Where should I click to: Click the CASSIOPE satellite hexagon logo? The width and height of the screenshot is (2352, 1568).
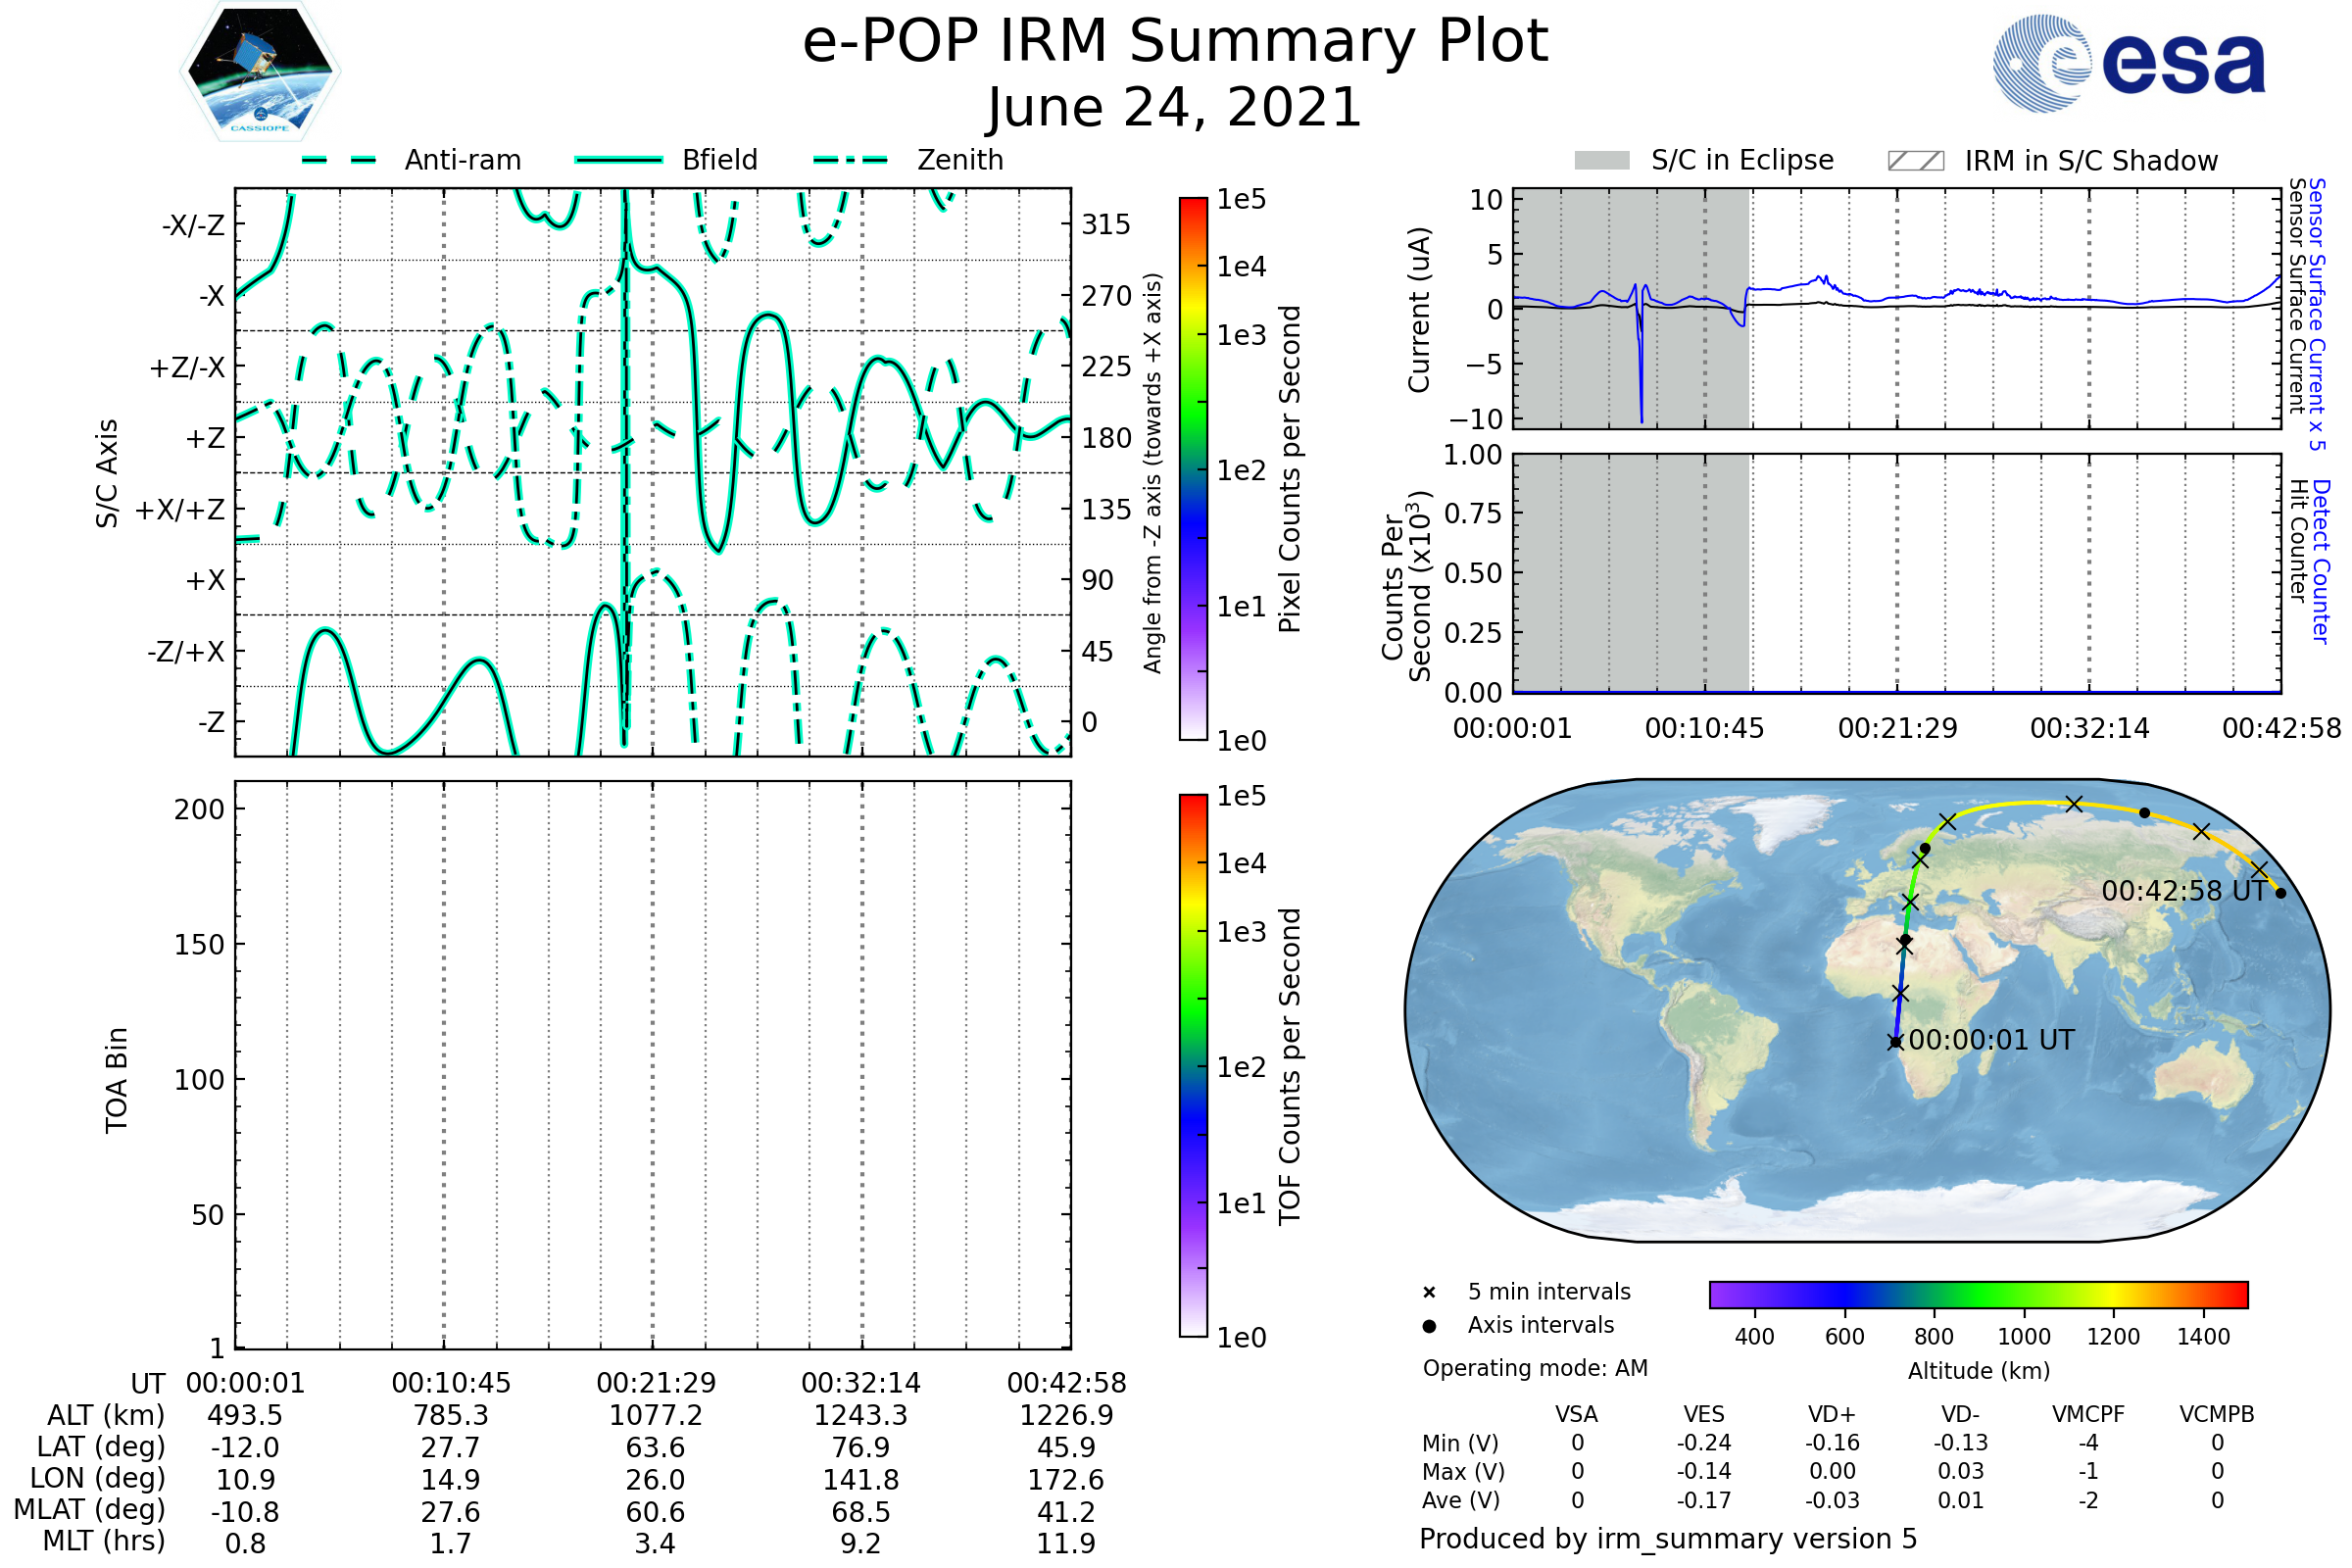[260, 73]
